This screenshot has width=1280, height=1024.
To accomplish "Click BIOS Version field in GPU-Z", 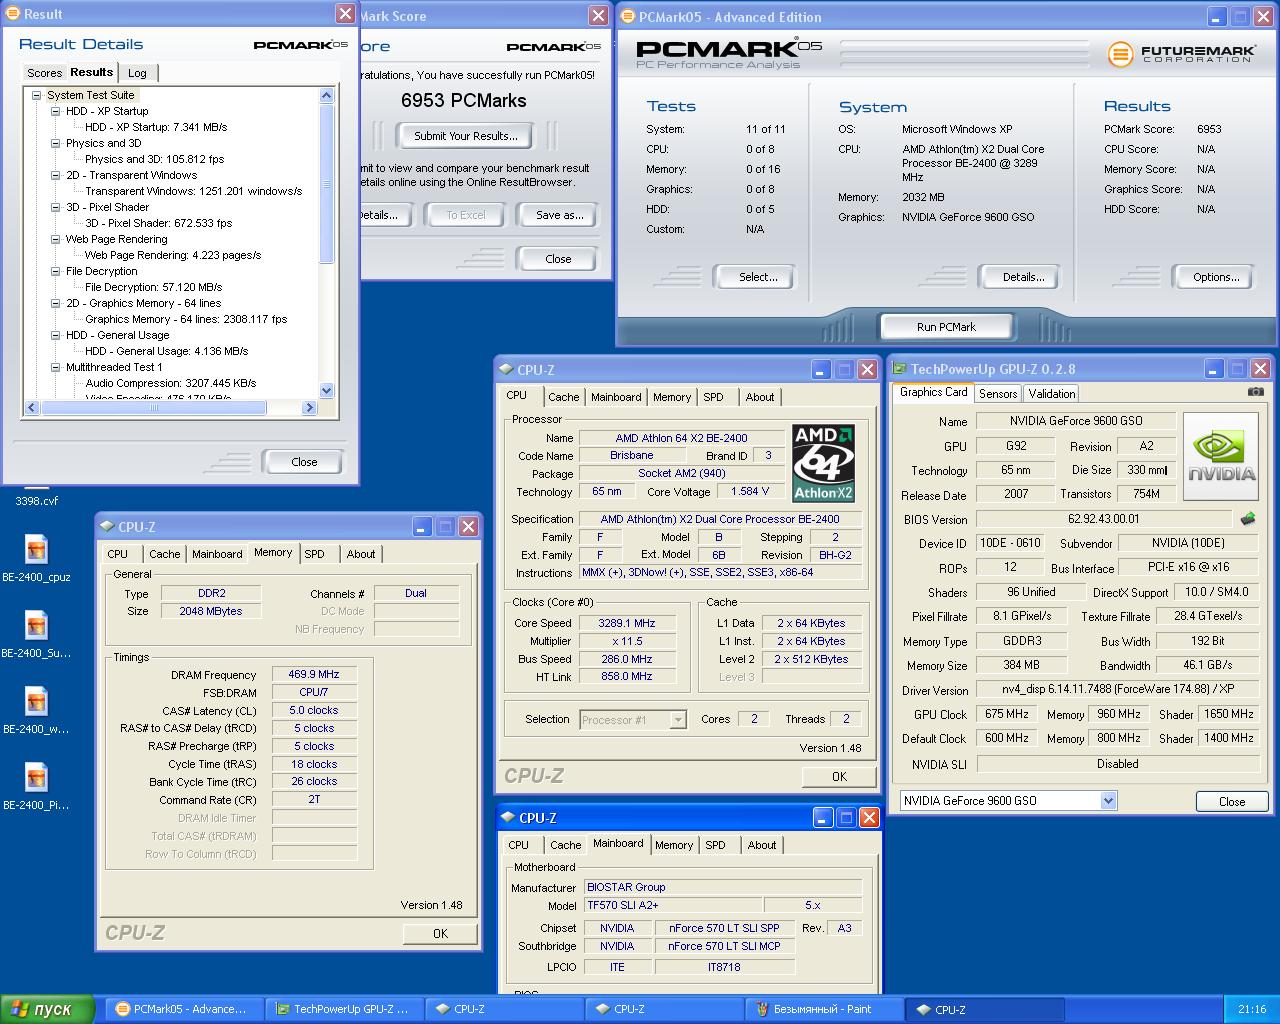I will [x=1104, y=519].
